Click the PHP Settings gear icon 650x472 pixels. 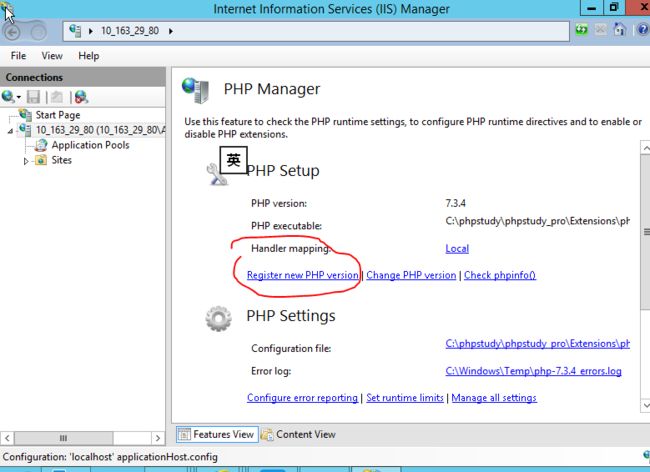click(218, 318)
